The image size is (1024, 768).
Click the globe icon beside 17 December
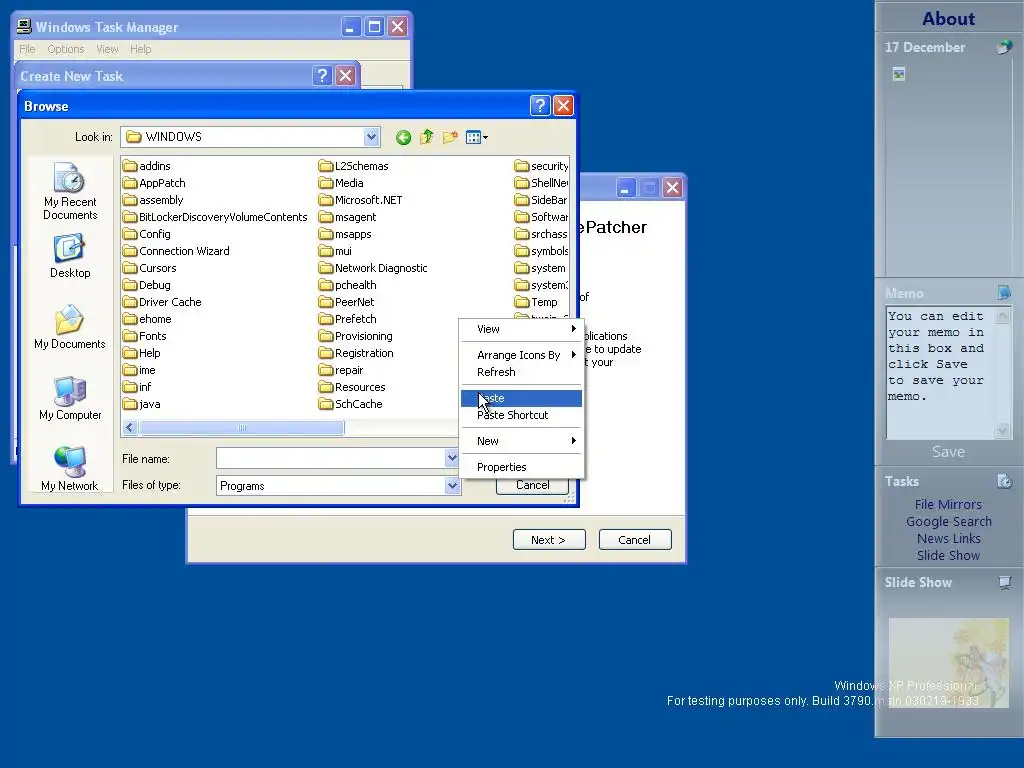(1004, 47)
